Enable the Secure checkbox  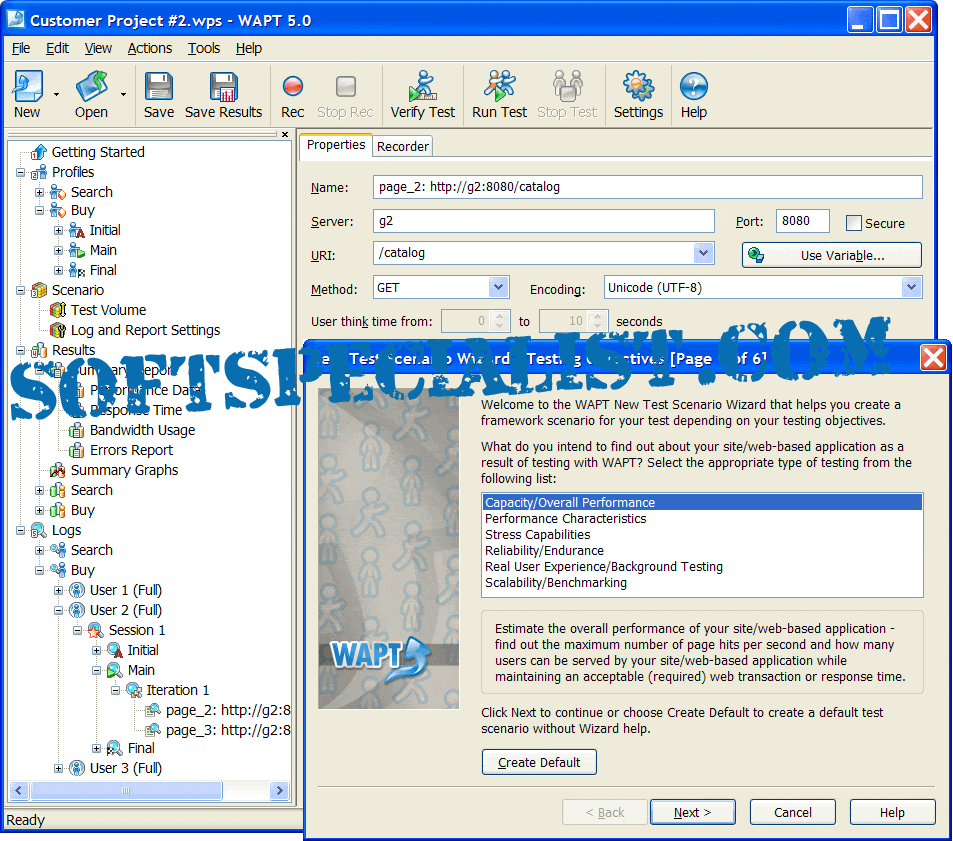[854, 223]
